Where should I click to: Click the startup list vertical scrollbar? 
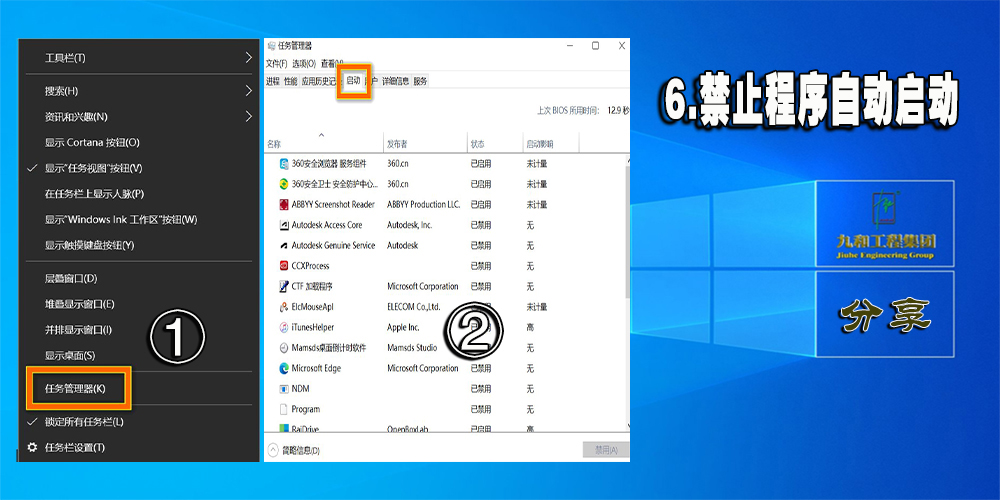pos(628,230)
